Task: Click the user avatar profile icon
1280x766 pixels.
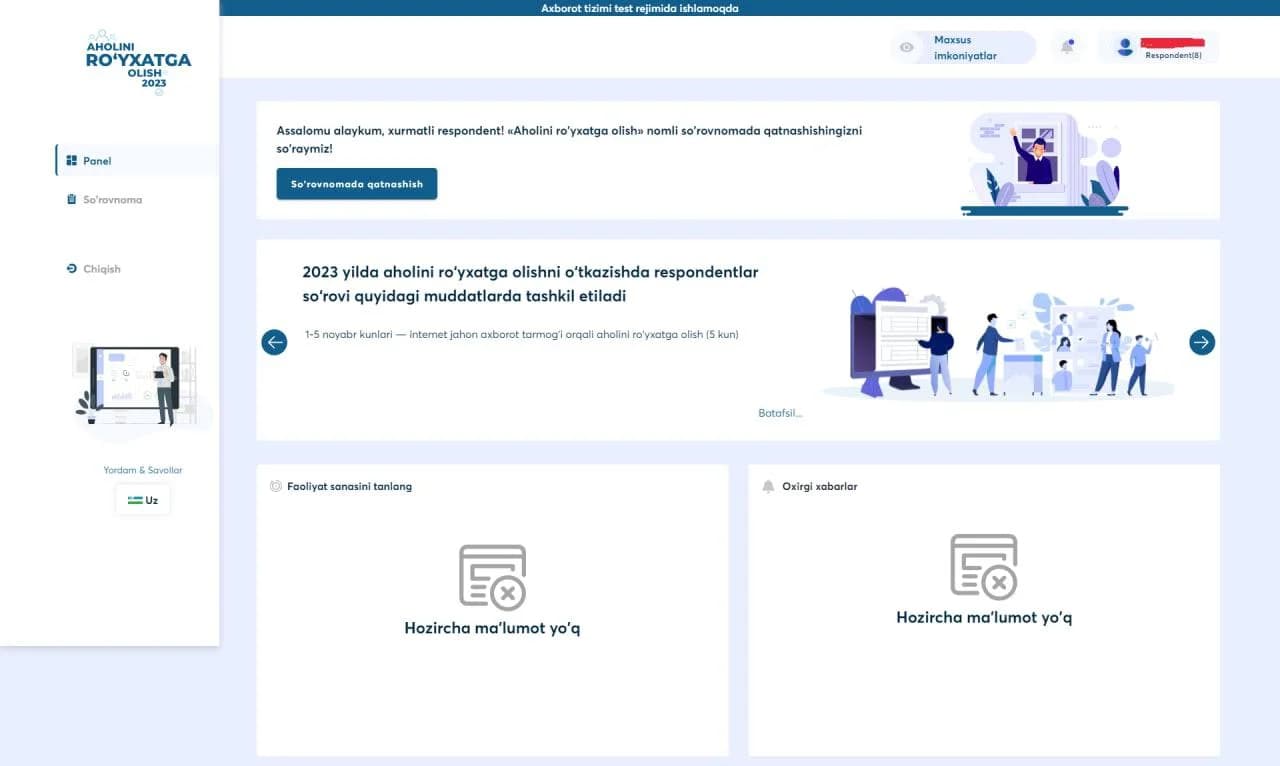Action: click(x=1125, y=47)
